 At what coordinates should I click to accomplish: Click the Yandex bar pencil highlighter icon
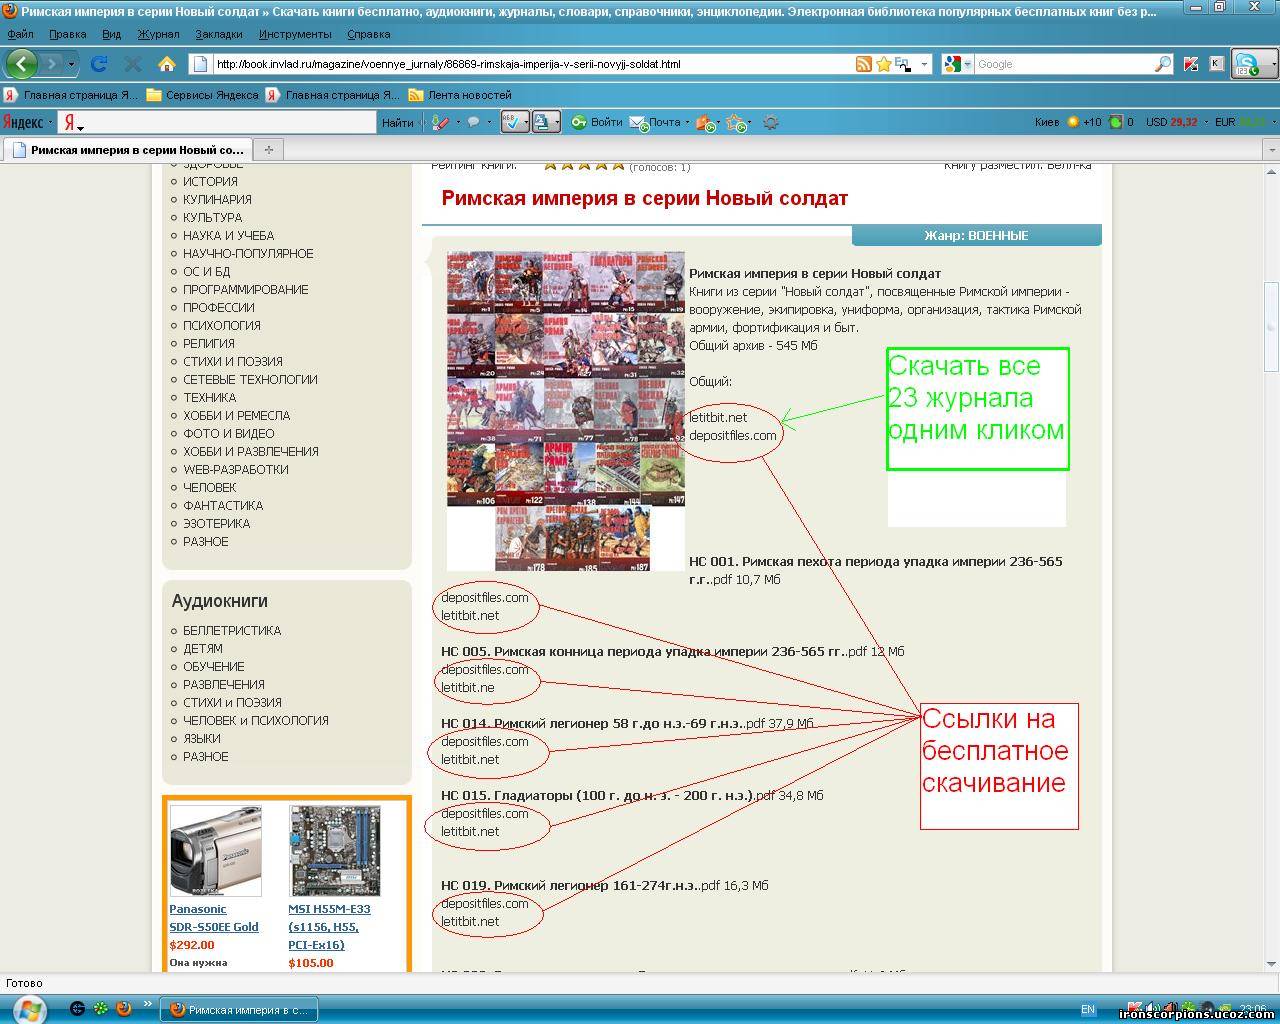coord(440,122)
